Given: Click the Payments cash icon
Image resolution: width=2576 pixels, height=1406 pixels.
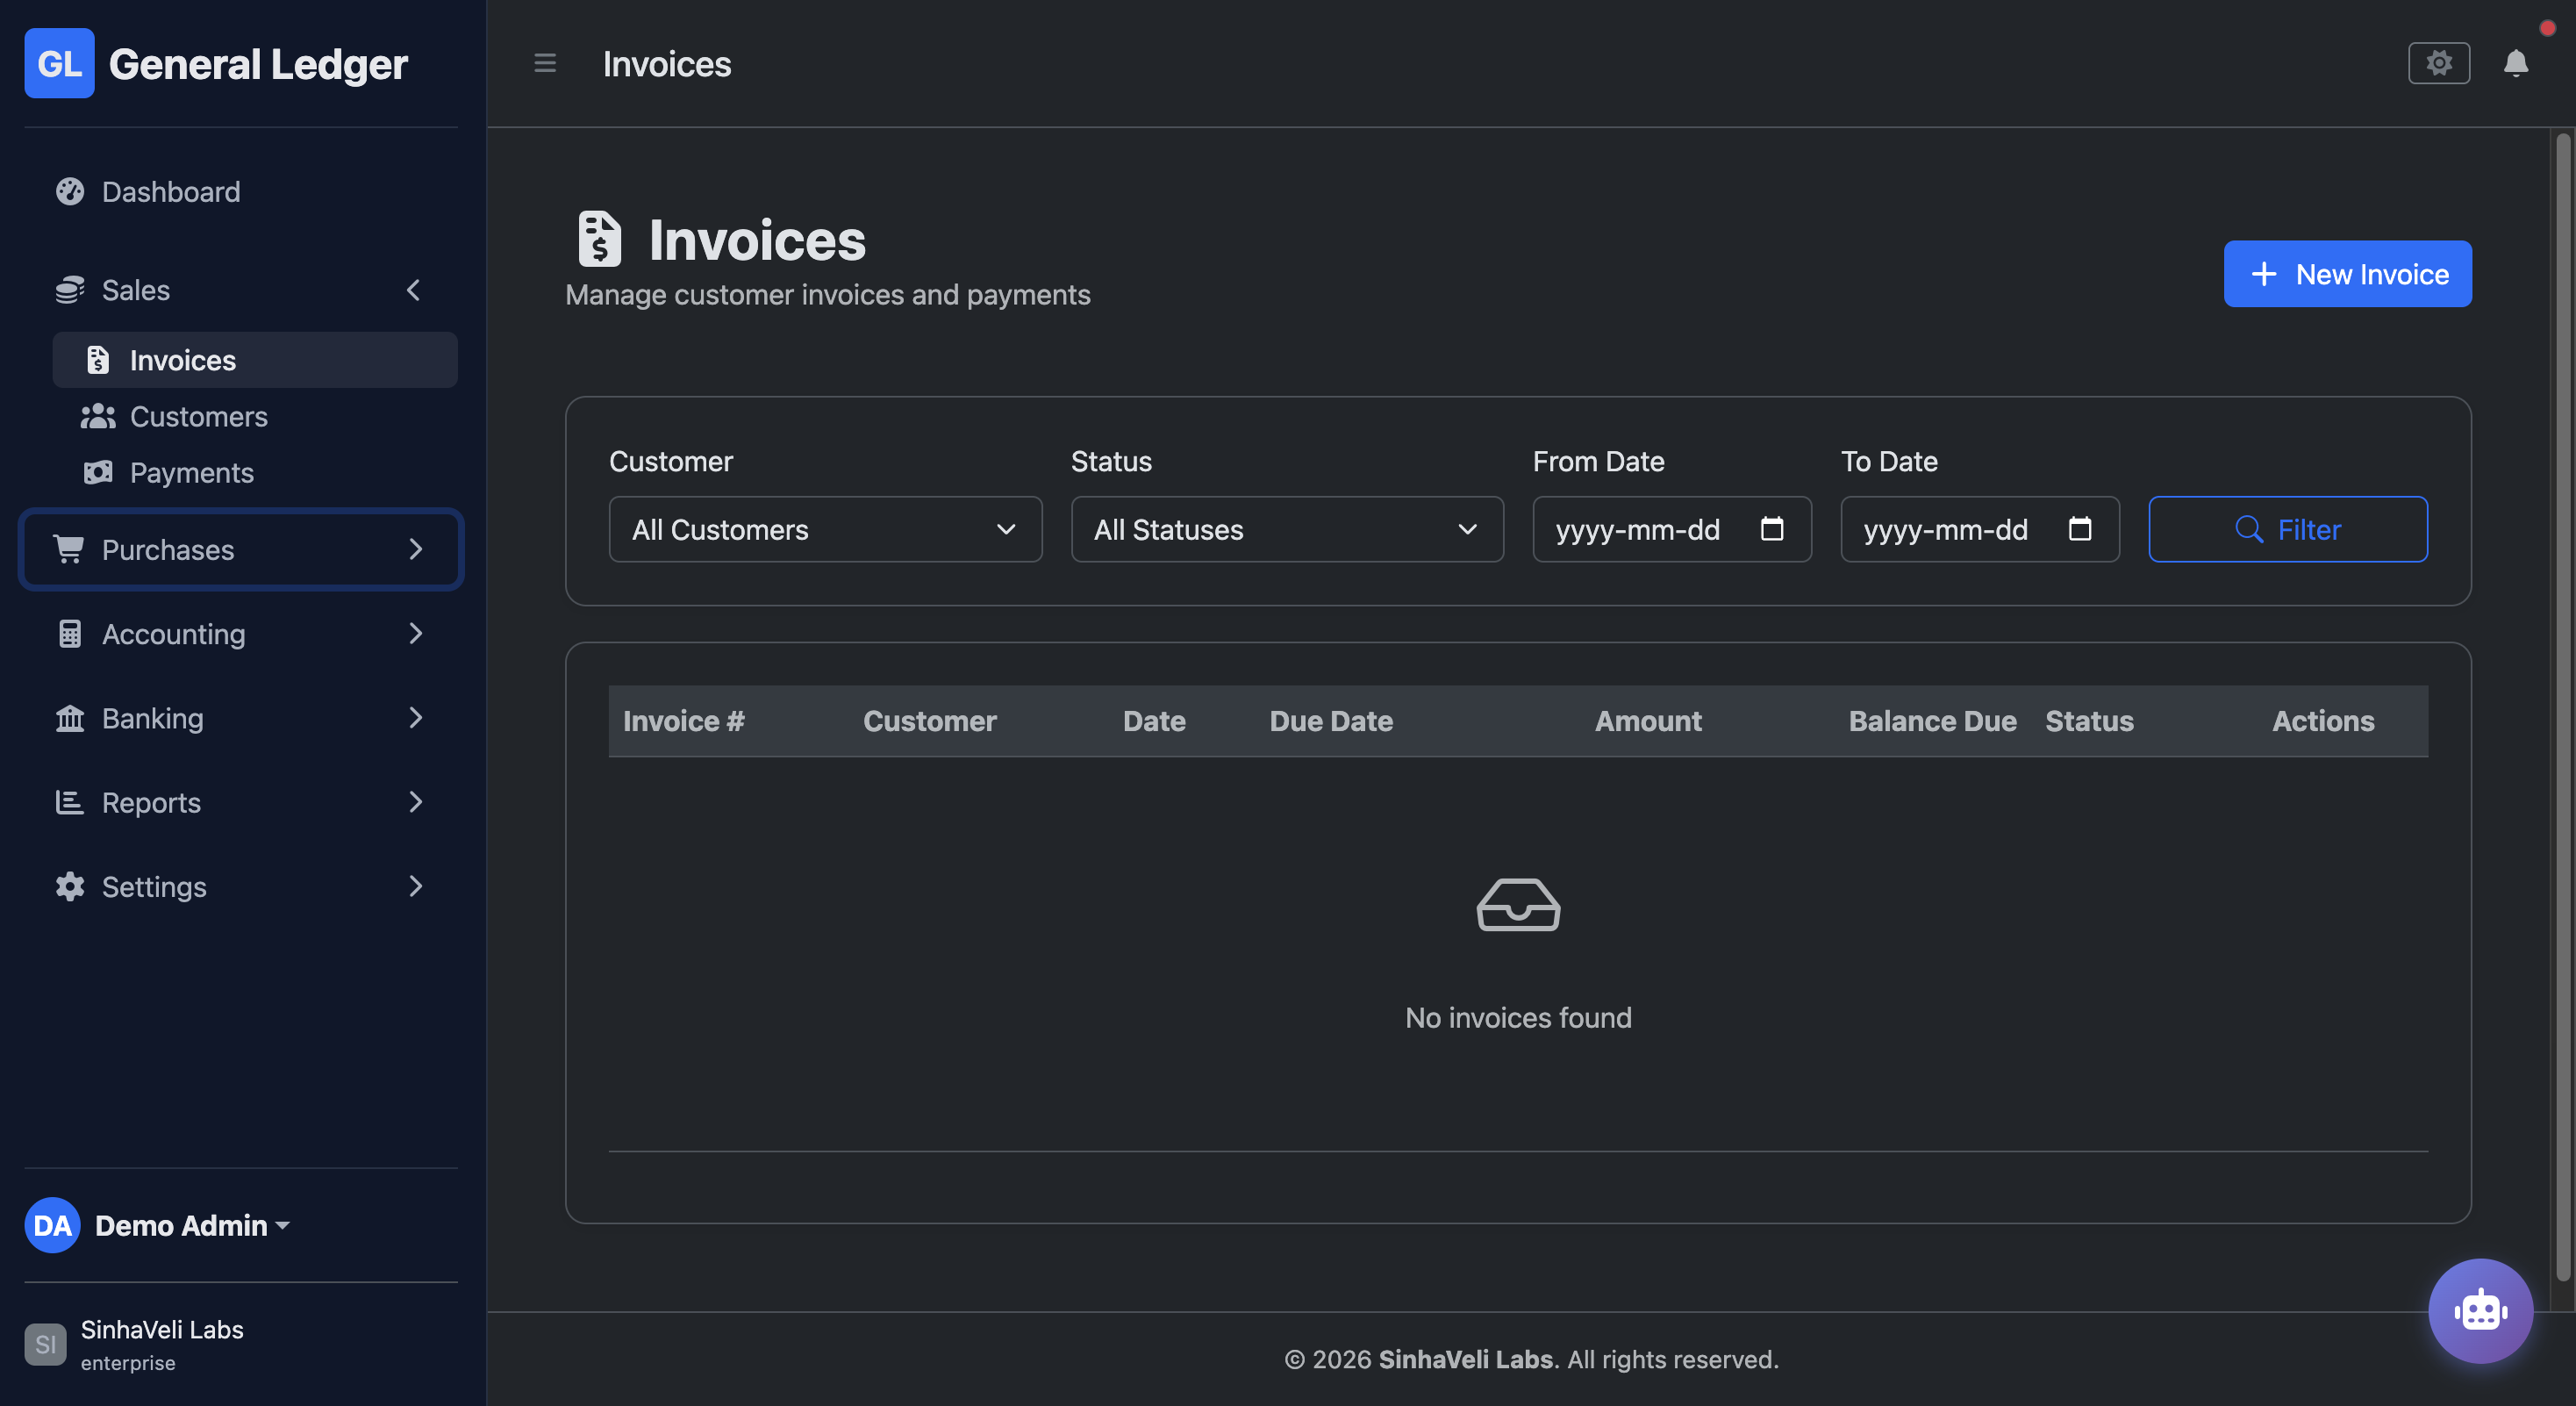Looking at the screenshot, I should coord(98,472).
